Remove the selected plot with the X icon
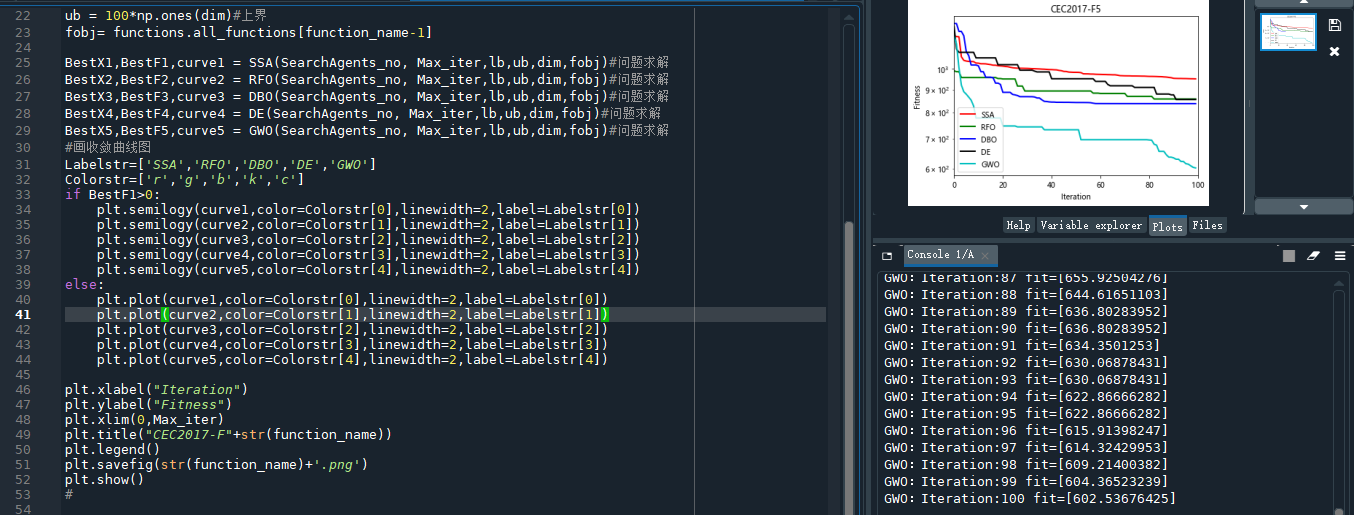The width and height of the screenshot is (1354, 515). pyautogui.click(x=1334, y=51)
